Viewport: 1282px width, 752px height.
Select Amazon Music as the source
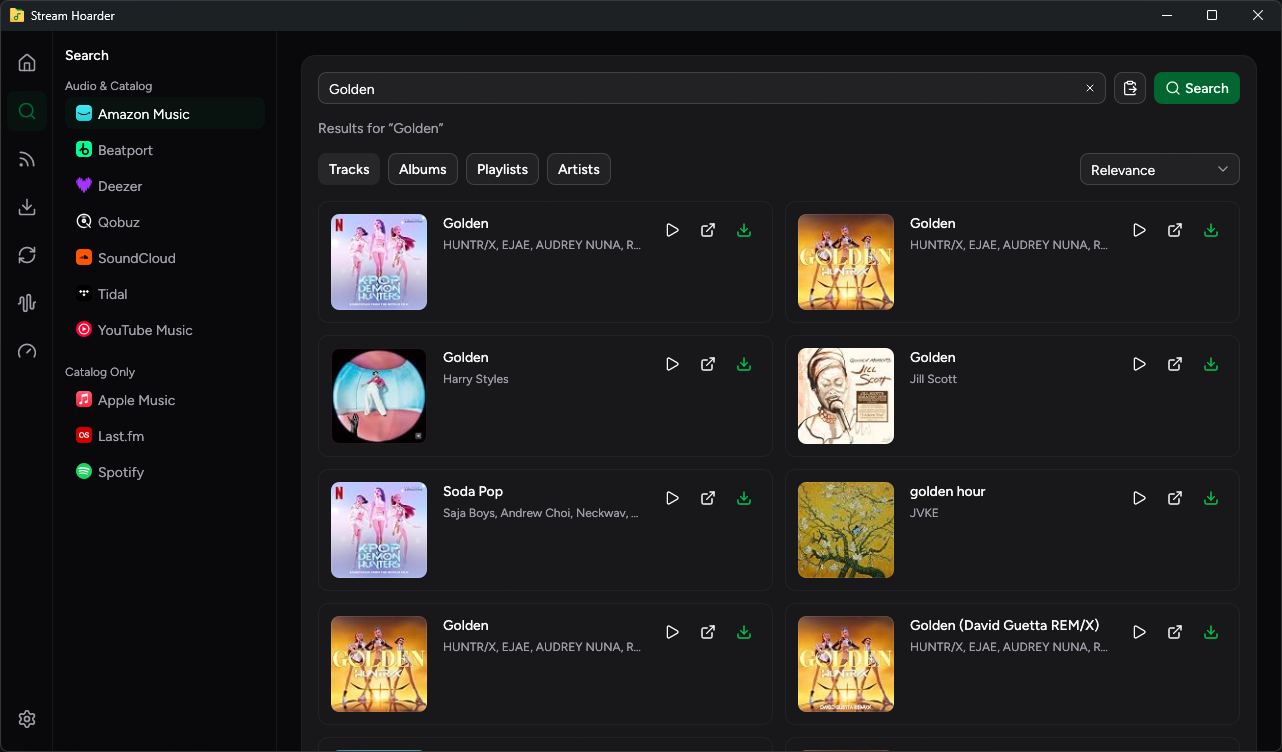pos(165,114)
